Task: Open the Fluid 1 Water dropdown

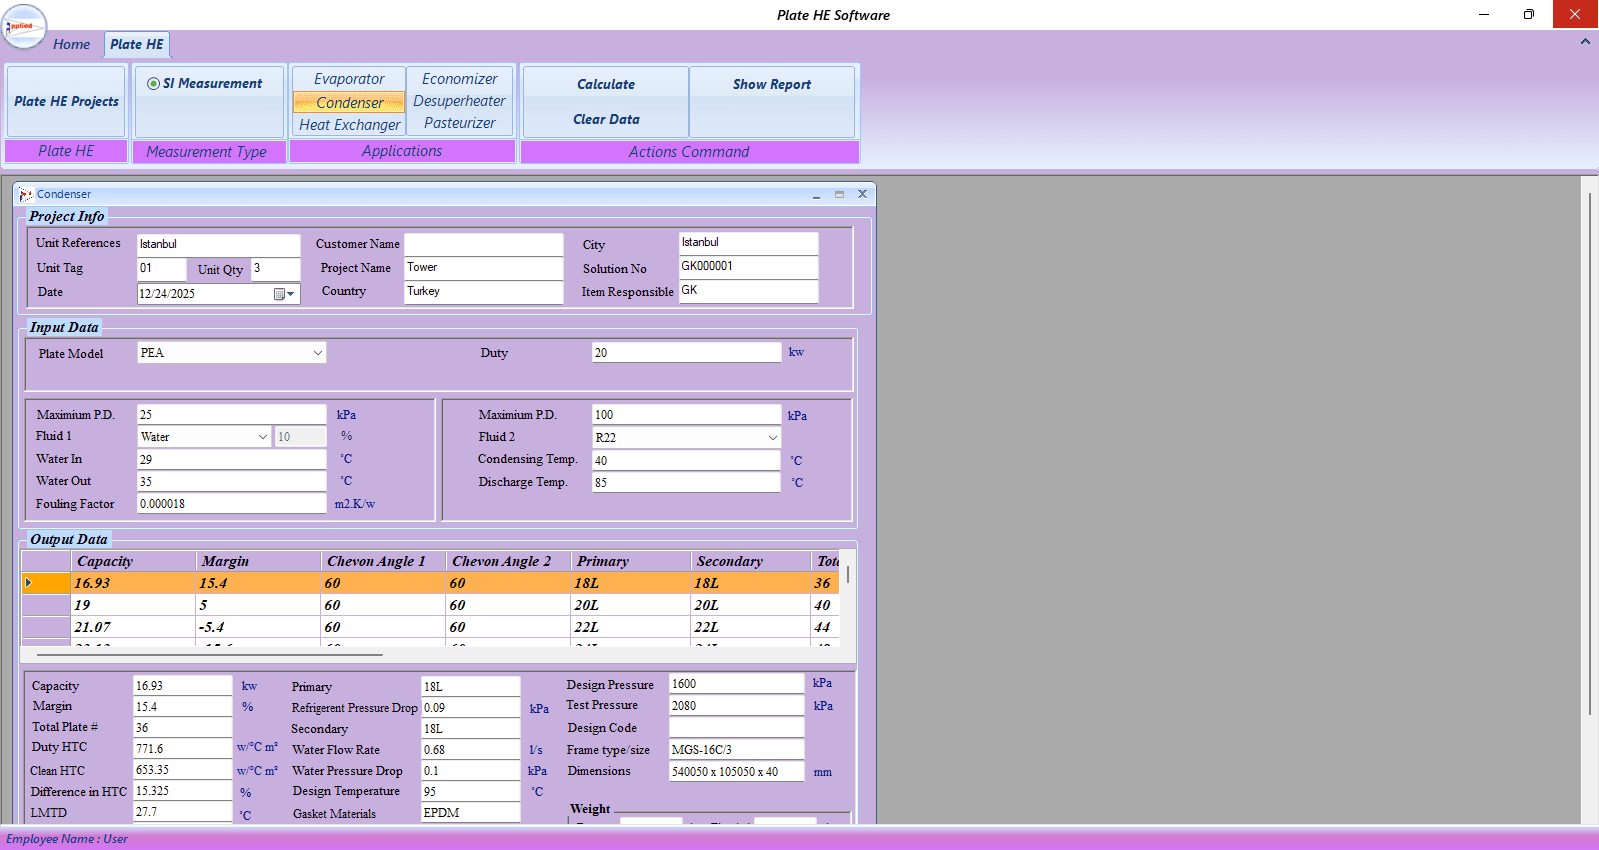Action: tap(263, 437)
